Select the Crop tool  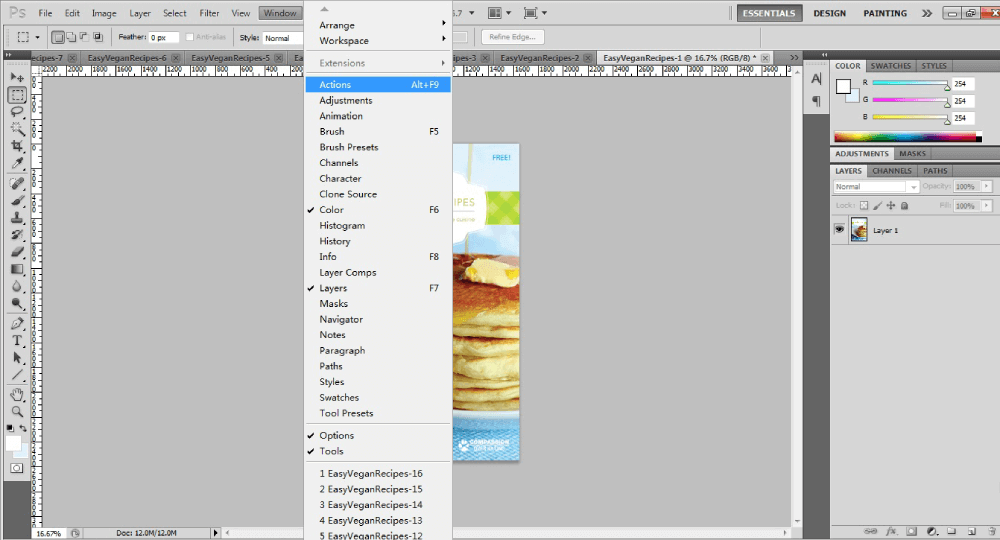17,146
